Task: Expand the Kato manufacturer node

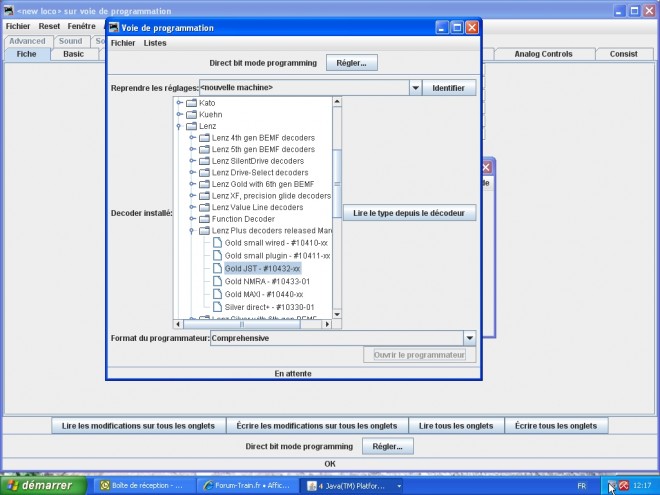Action: 180,103
